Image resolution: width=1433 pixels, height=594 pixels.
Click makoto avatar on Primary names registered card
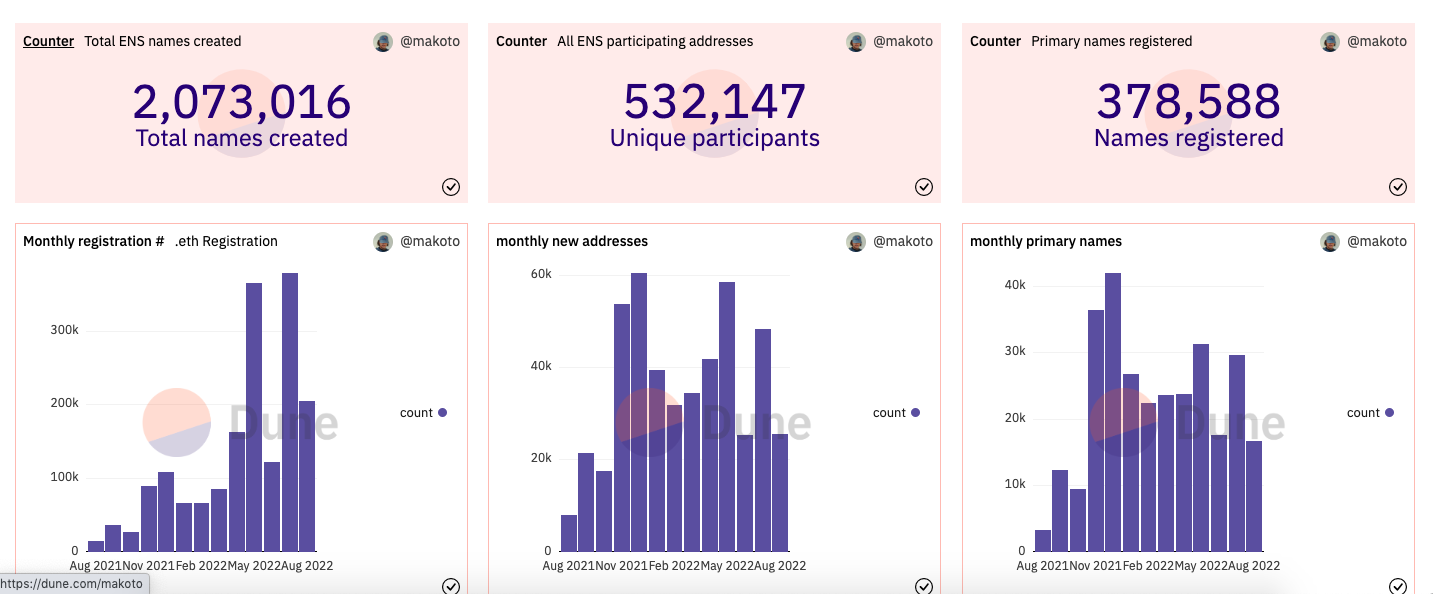click(x=1330, y=42)
